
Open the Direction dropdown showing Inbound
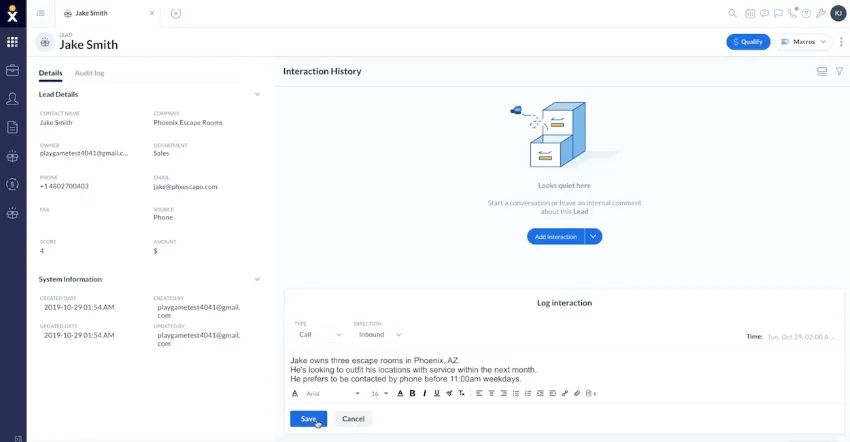(x=380, y=335)
